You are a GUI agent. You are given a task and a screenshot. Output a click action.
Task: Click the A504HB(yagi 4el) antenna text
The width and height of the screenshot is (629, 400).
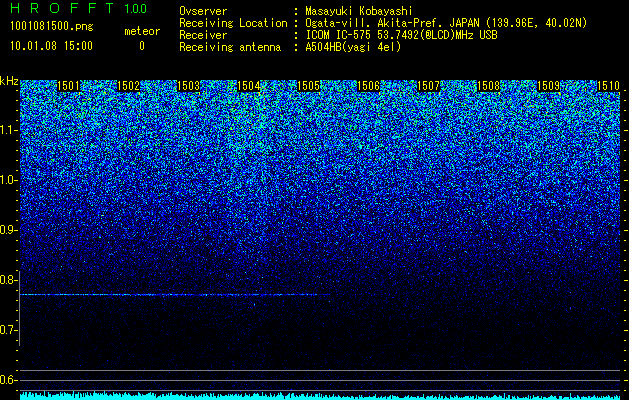coord(353,47)
